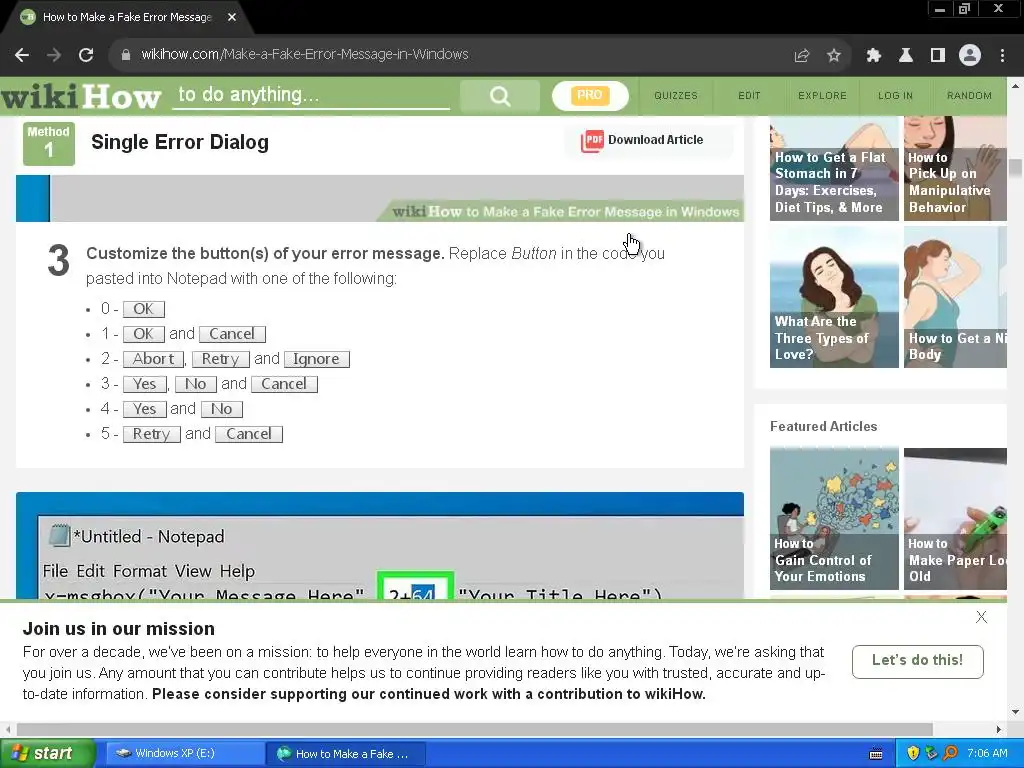This screenshot has width=1024, height=768.
Task: Open Chrome's three-dot menu
Action: [x=1002, y=56]
